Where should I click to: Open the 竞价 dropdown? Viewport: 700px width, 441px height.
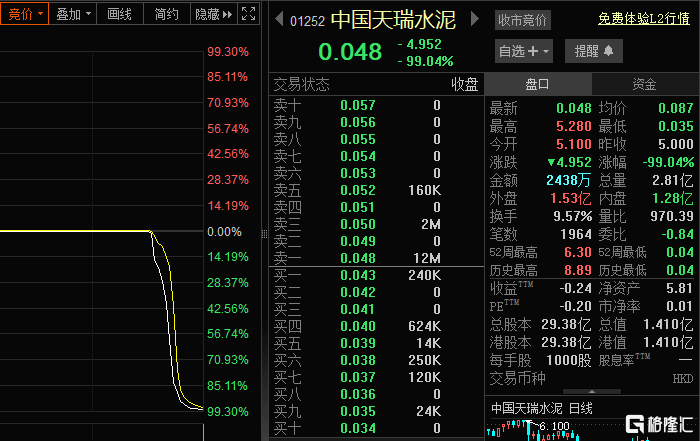pyautogui.click(x=24, y=14)
